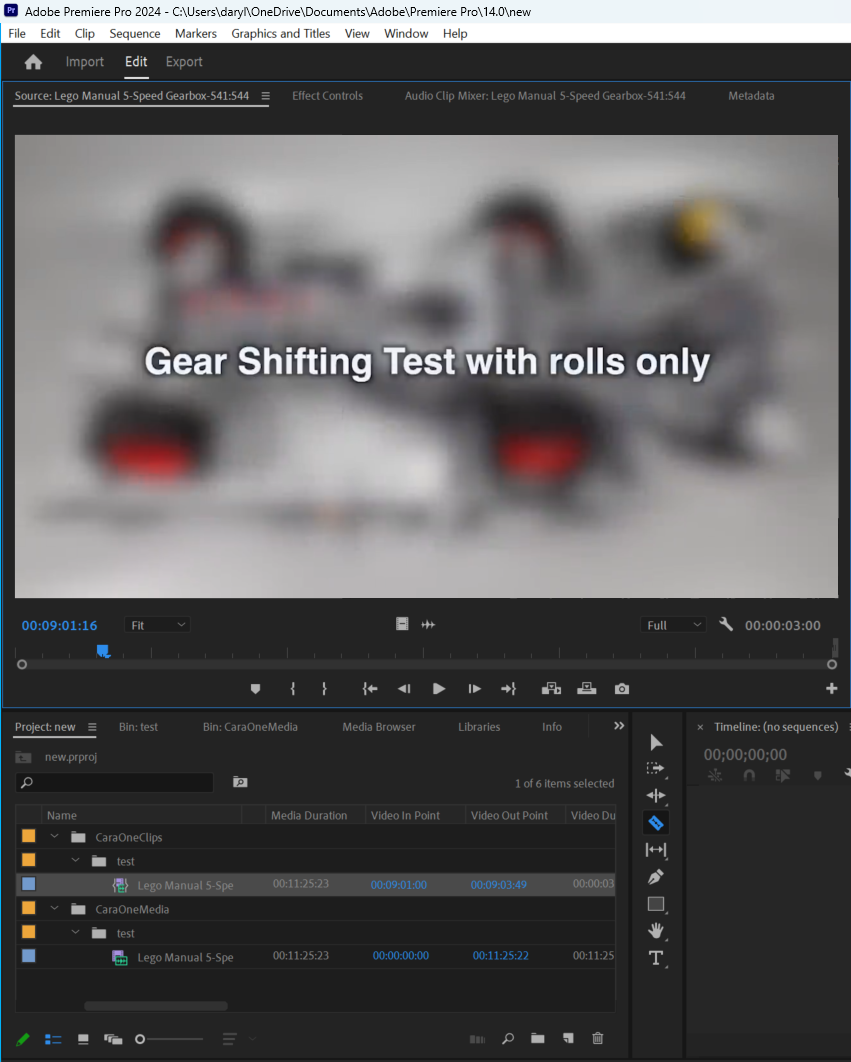
Task: Switch to the Media Browser tab
Action: tap(379, 727)
